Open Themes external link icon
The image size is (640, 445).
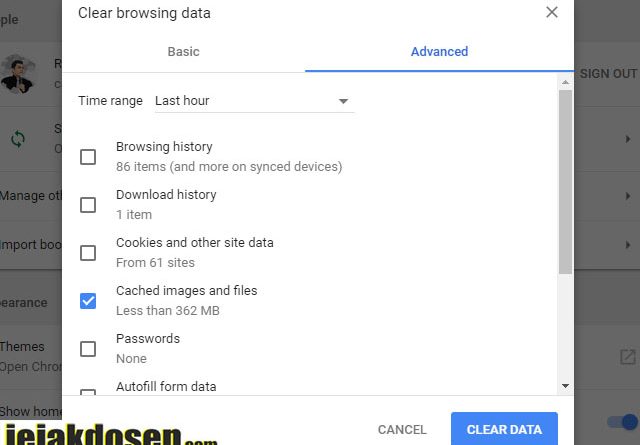[x=628, y=357]
